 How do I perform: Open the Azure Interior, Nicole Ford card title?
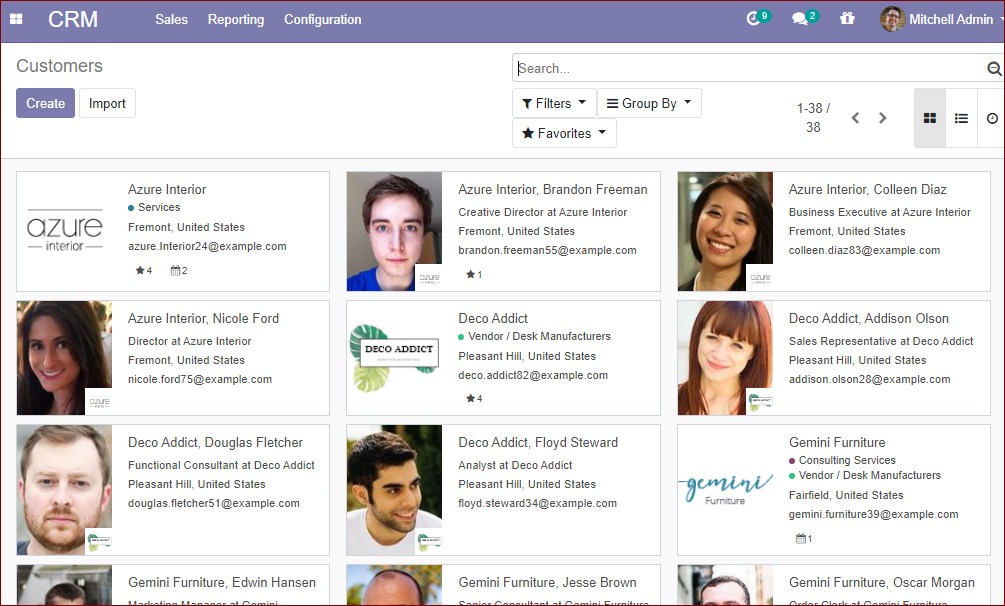point(203,319)
